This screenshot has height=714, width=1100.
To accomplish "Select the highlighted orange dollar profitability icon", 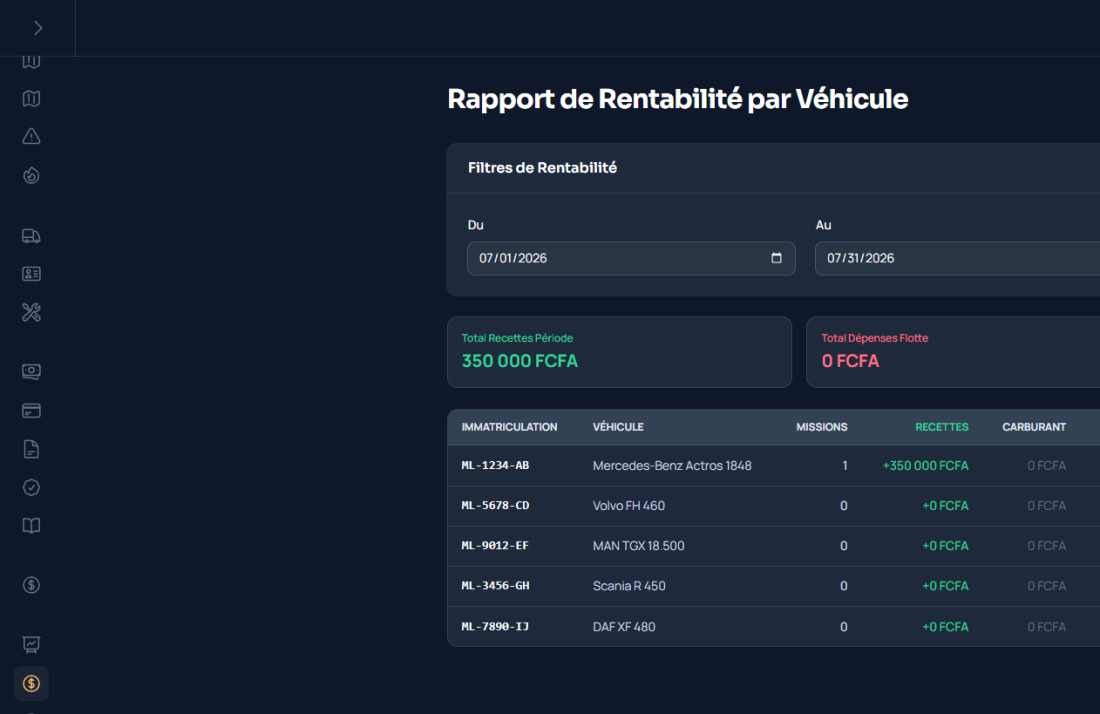I will [x=31, y=683].
